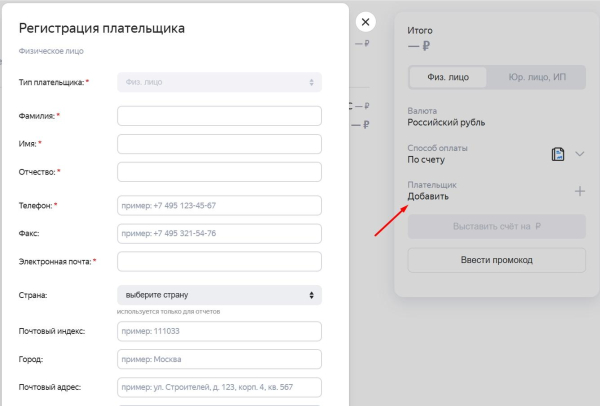Screen dimensions: 600x406
Task: Expand the Способ оплаты chevron
Action: pyautogui.click(x=579, y=154)
